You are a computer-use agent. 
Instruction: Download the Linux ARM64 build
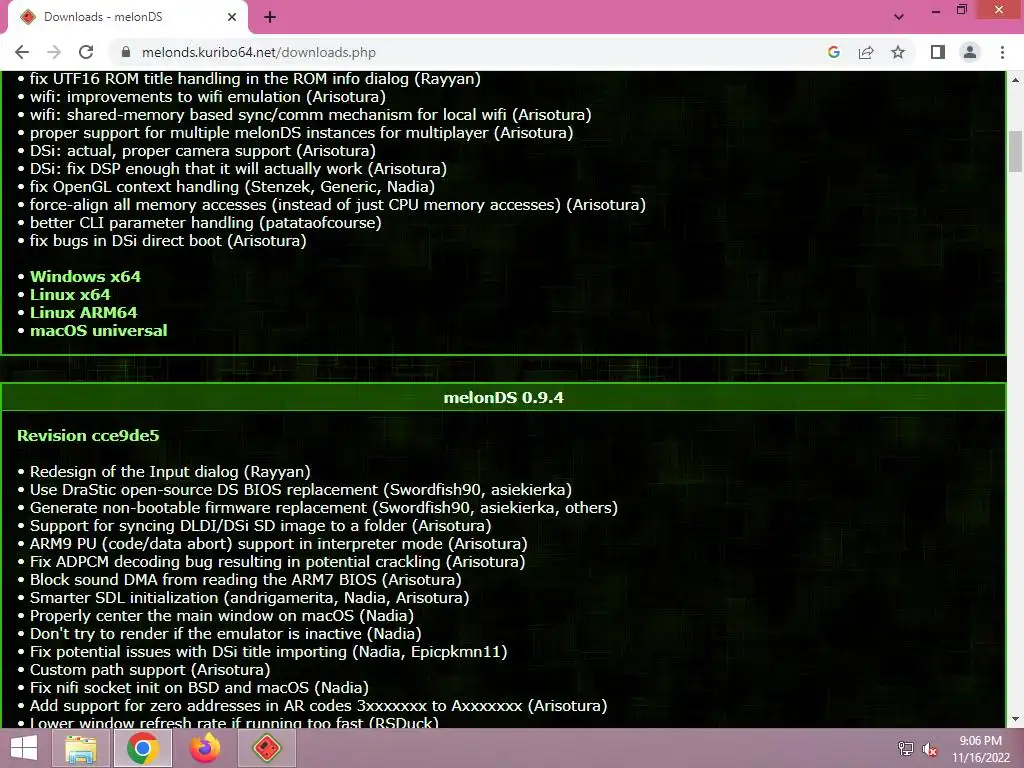(84, 312)
